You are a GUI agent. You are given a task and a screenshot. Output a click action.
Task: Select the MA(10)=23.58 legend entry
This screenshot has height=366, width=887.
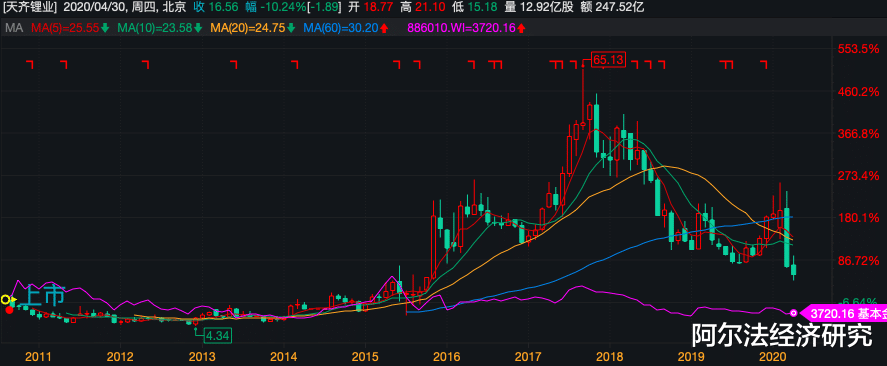pos(156,28)
